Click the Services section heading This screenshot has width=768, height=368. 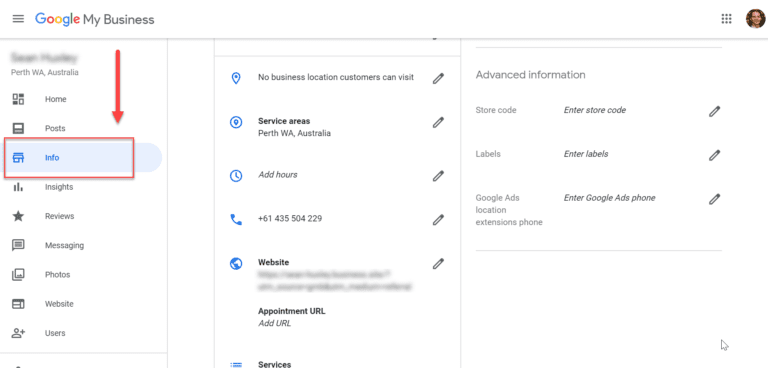(x=274, y=364)
